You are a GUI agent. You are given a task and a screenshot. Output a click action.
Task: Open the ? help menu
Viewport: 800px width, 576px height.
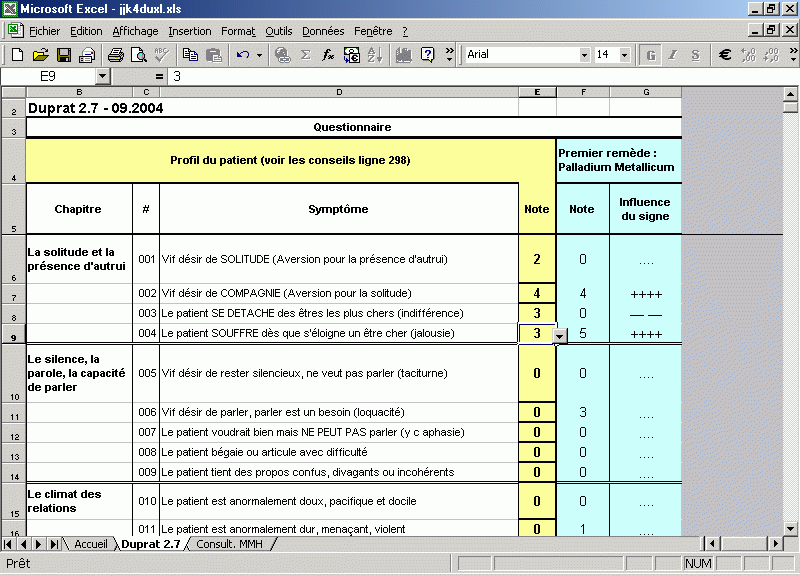(x=405, y=31)
